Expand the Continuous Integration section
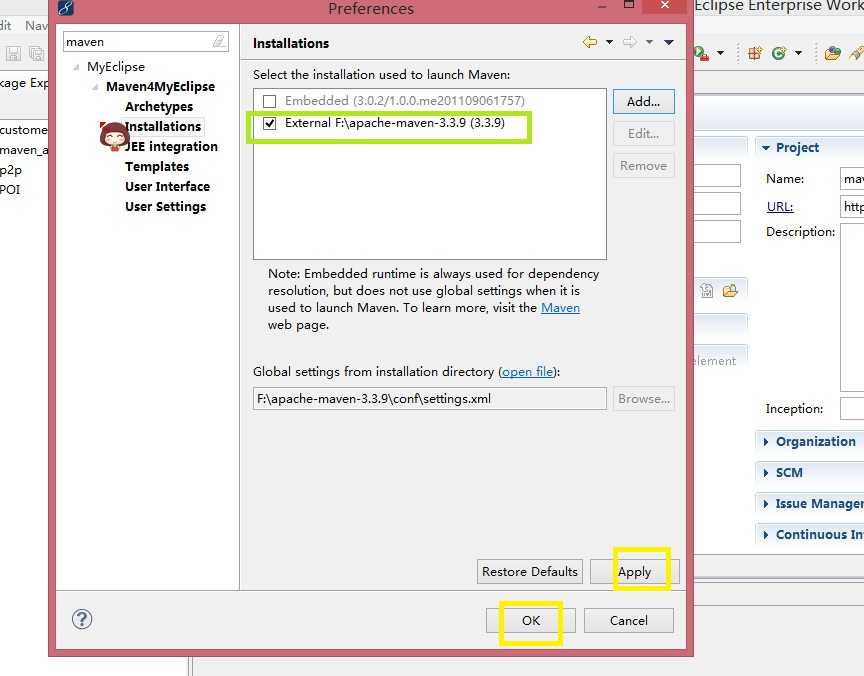864x676 pixels. pyautogui.click(x=766, y=534)
